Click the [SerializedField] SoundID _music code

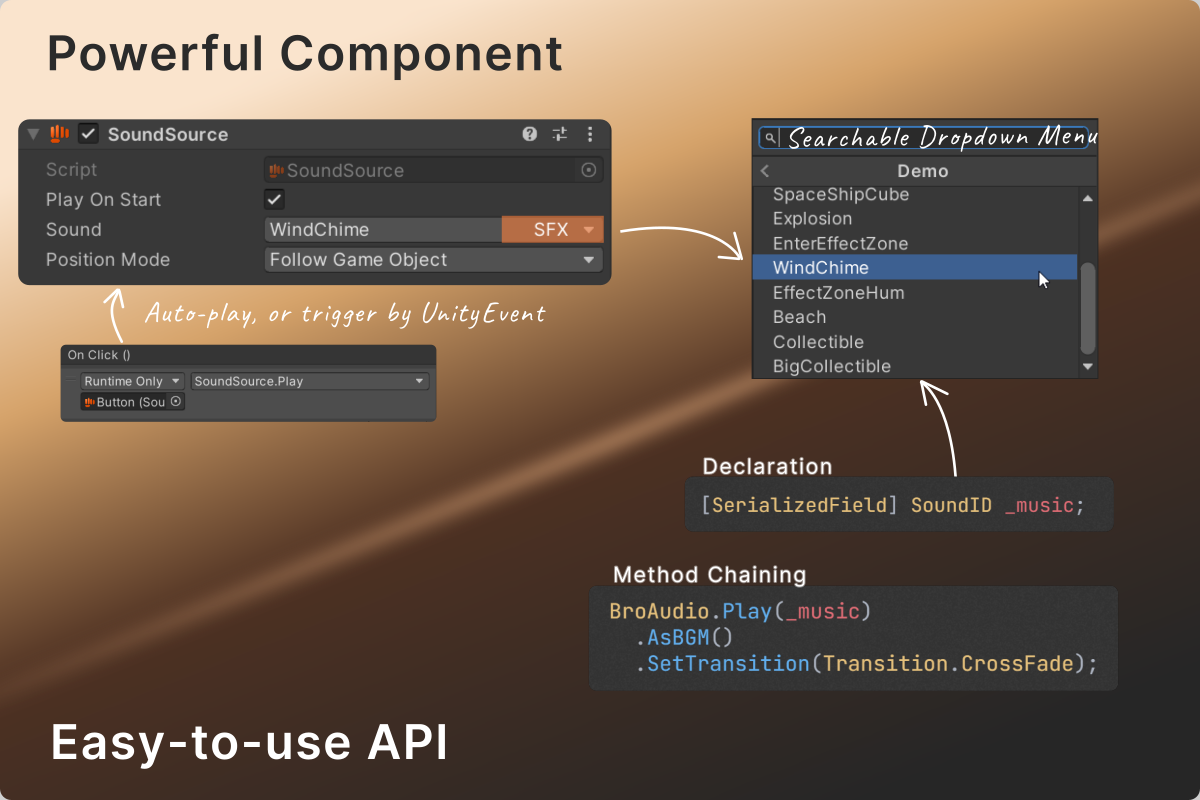(893, 505)
